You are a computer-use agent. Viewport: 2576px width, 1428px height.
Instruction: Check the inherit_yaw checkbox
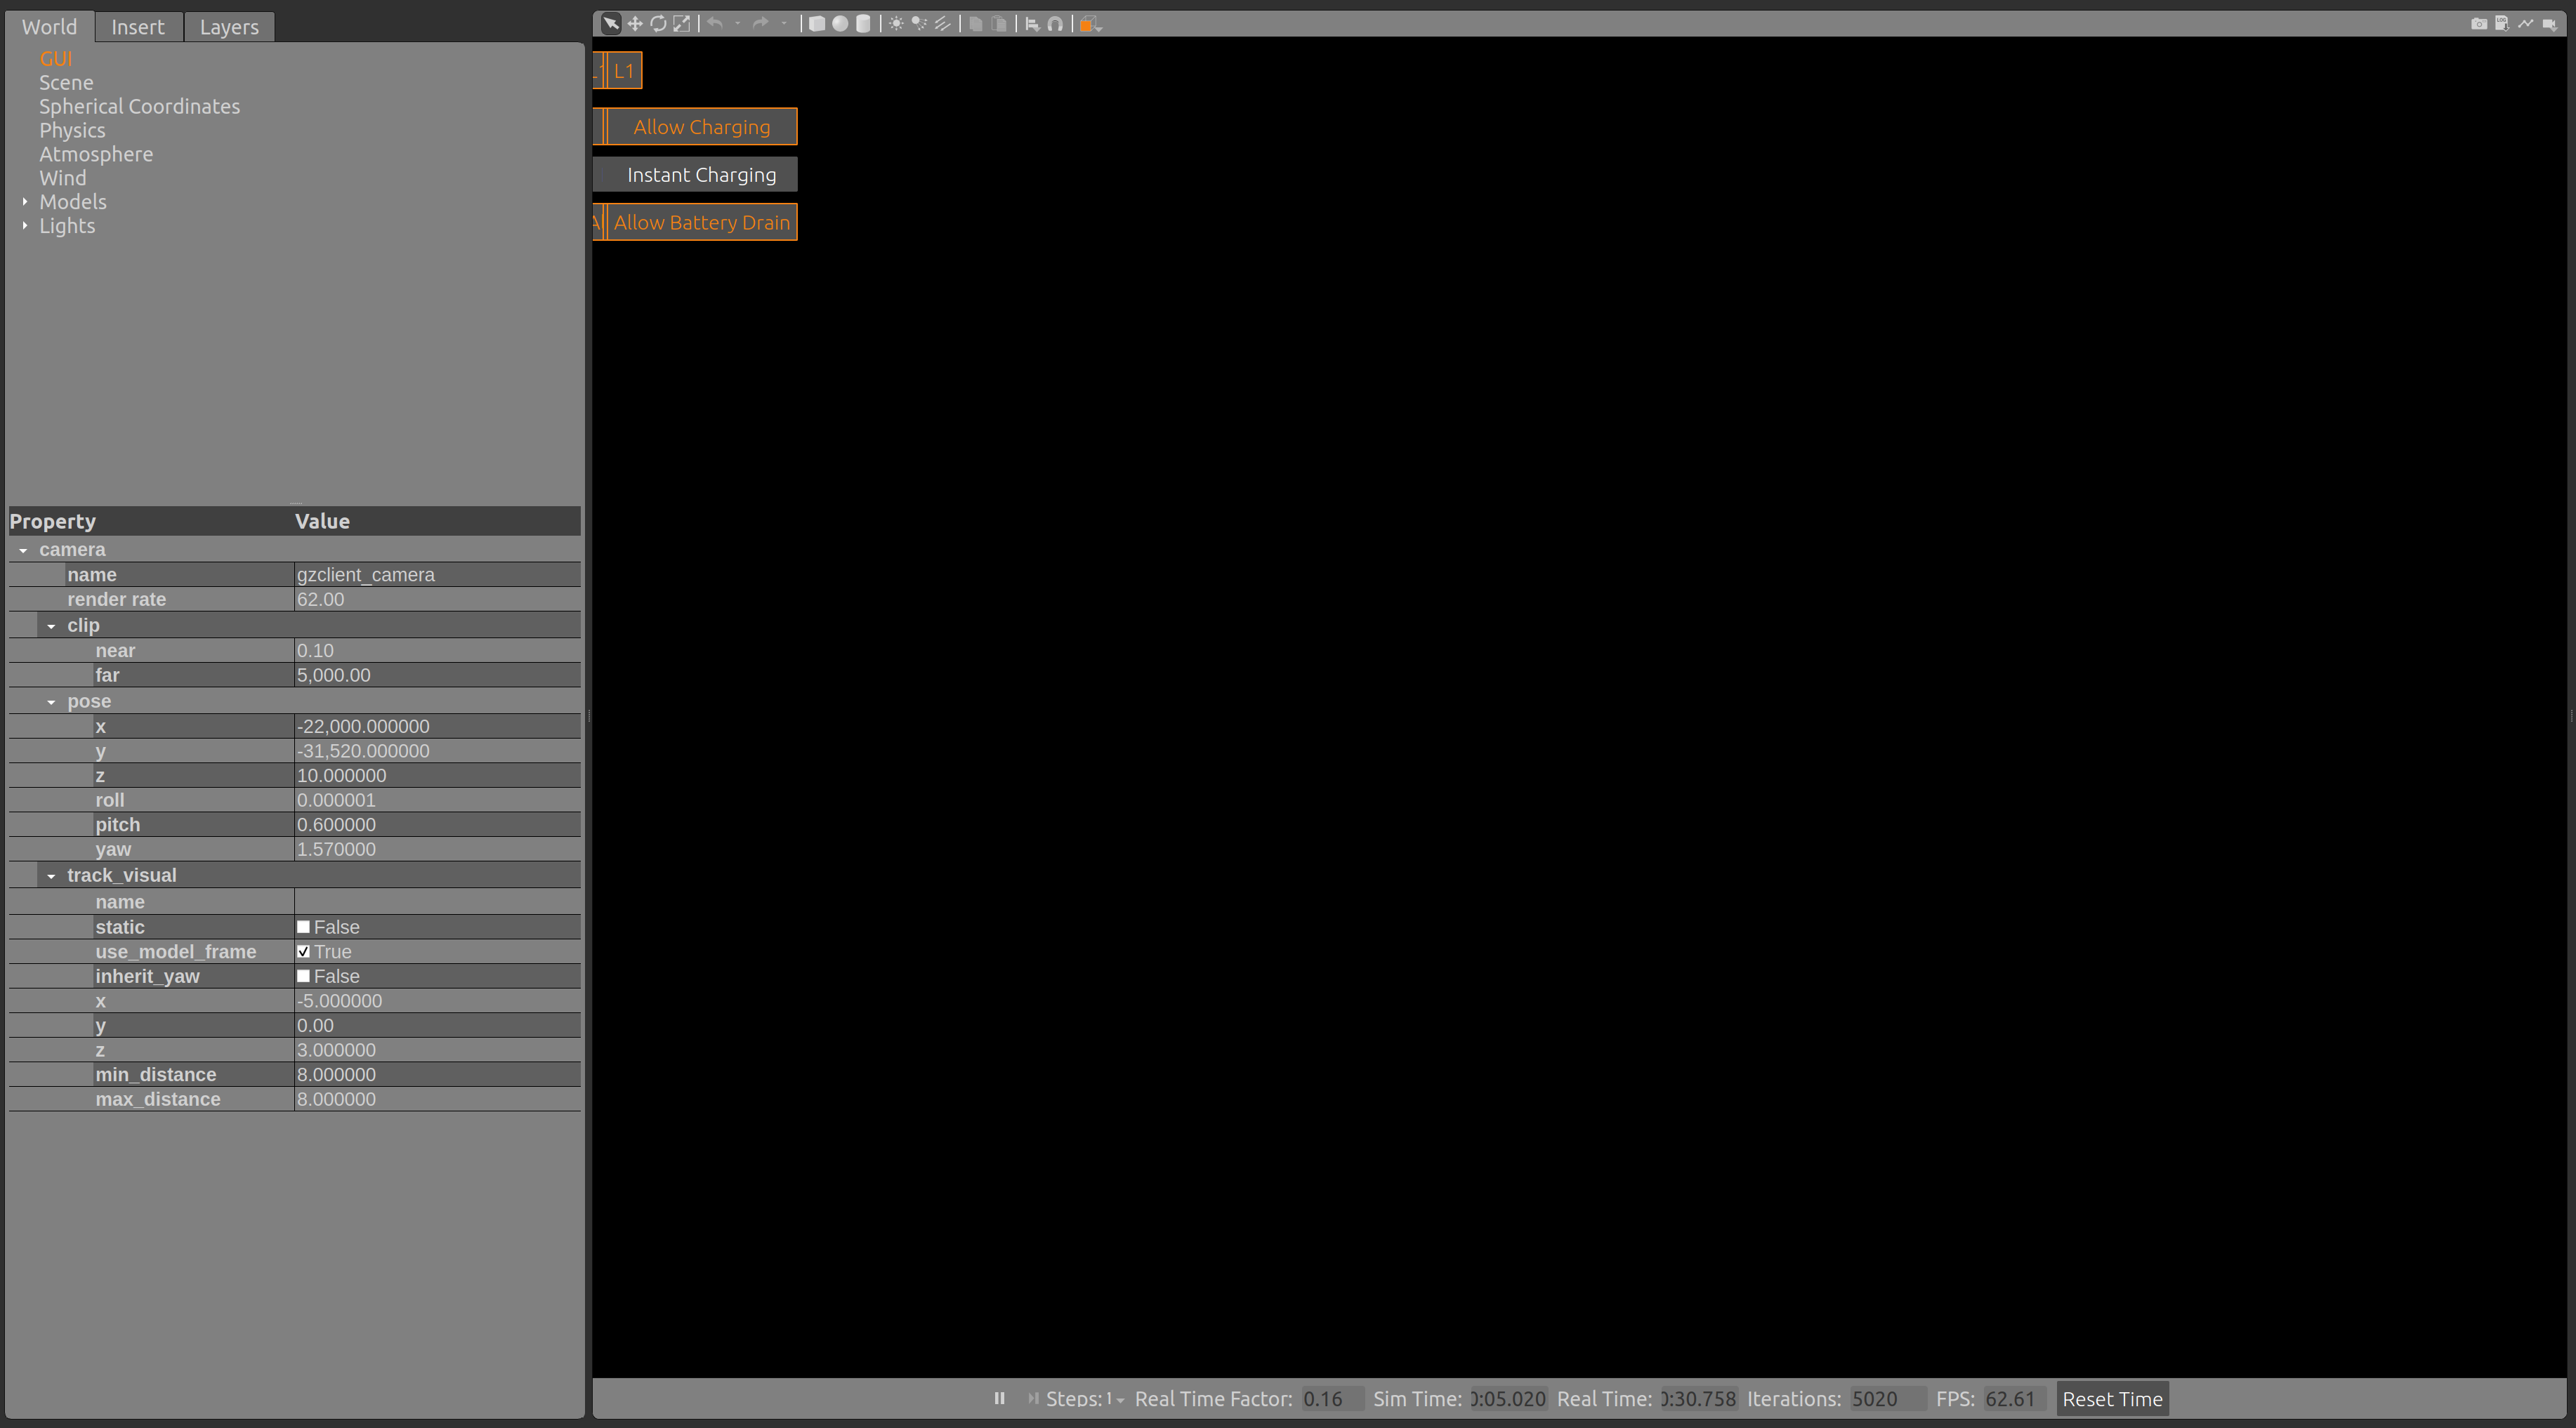click(304, 976)
